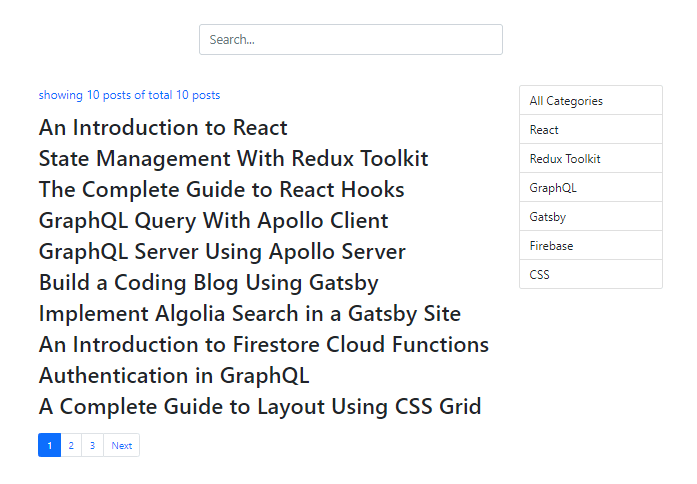Click the Search input field

click(x=350, y=40)
